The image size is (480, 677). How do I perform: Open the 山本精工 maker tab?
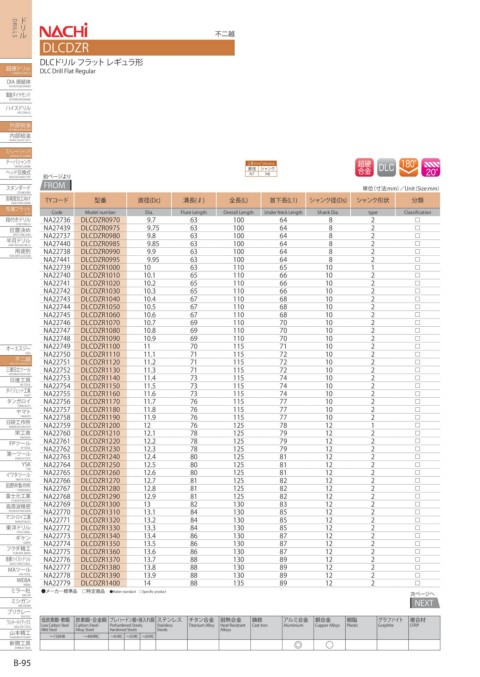click(x=16, y=634)
